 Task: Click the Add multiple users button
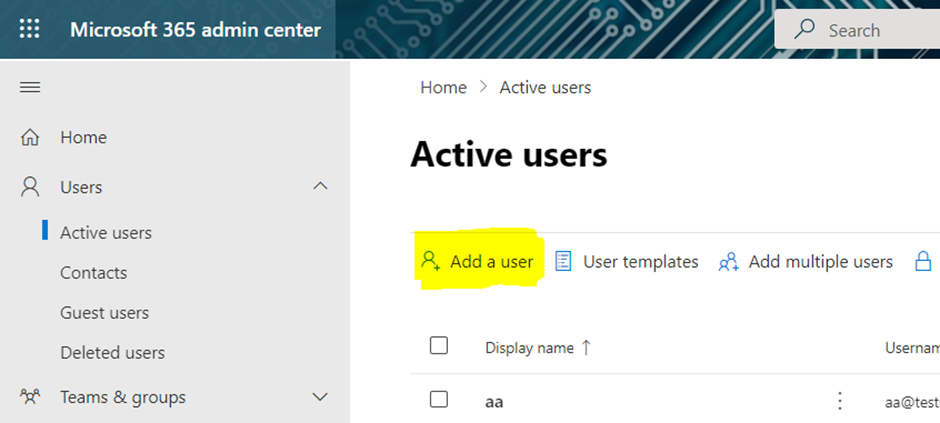click(806, 262)
